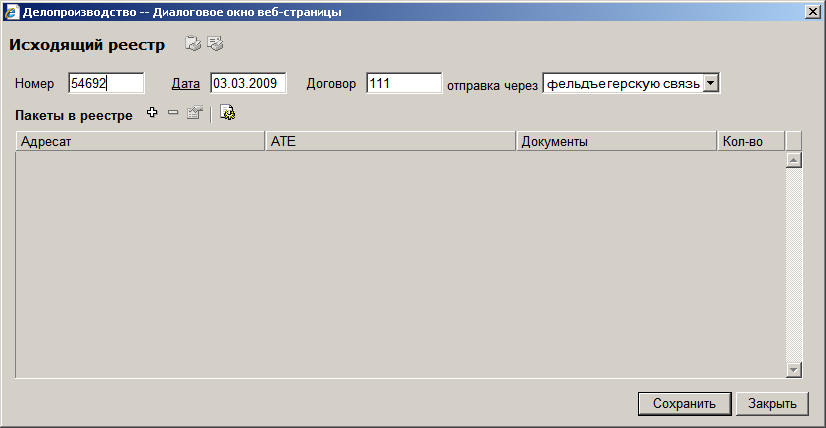
Task: Focus the Номер field containing 54692
Action: click(106, 83)
